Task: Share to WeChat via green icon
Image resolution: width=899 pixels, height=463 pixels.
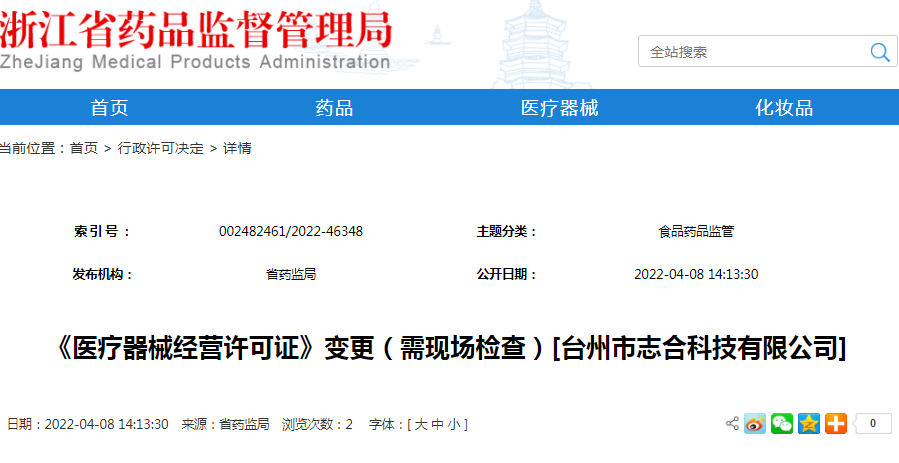Action: 781,423
